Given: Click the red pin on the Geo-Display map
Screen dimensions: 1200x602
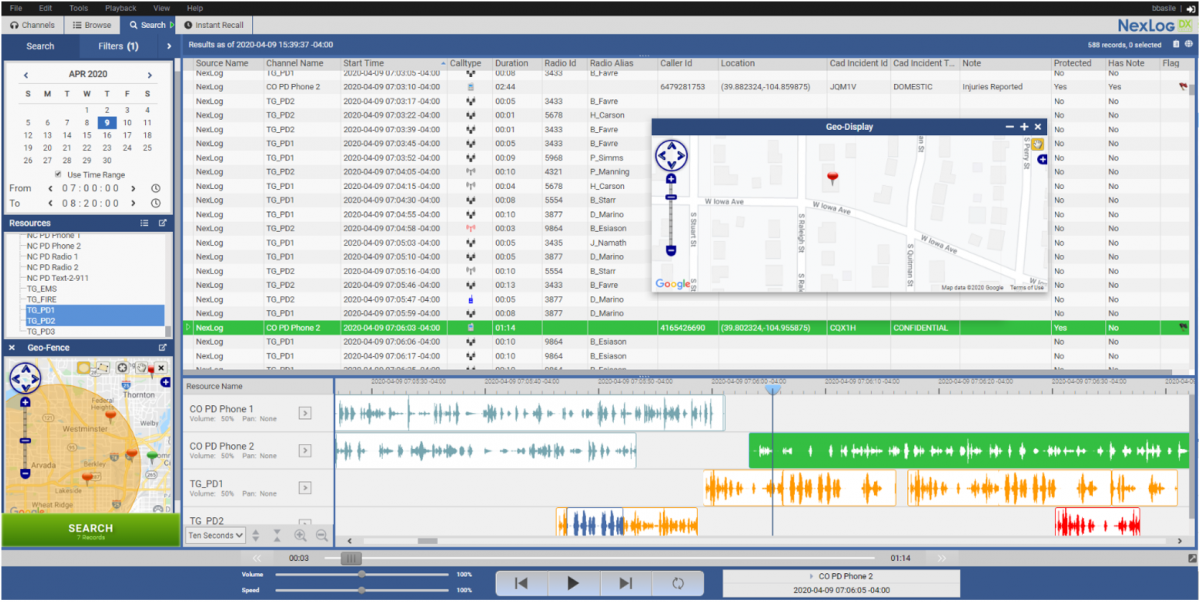Looking at the screenshot, I should click(x=831, y=178).
